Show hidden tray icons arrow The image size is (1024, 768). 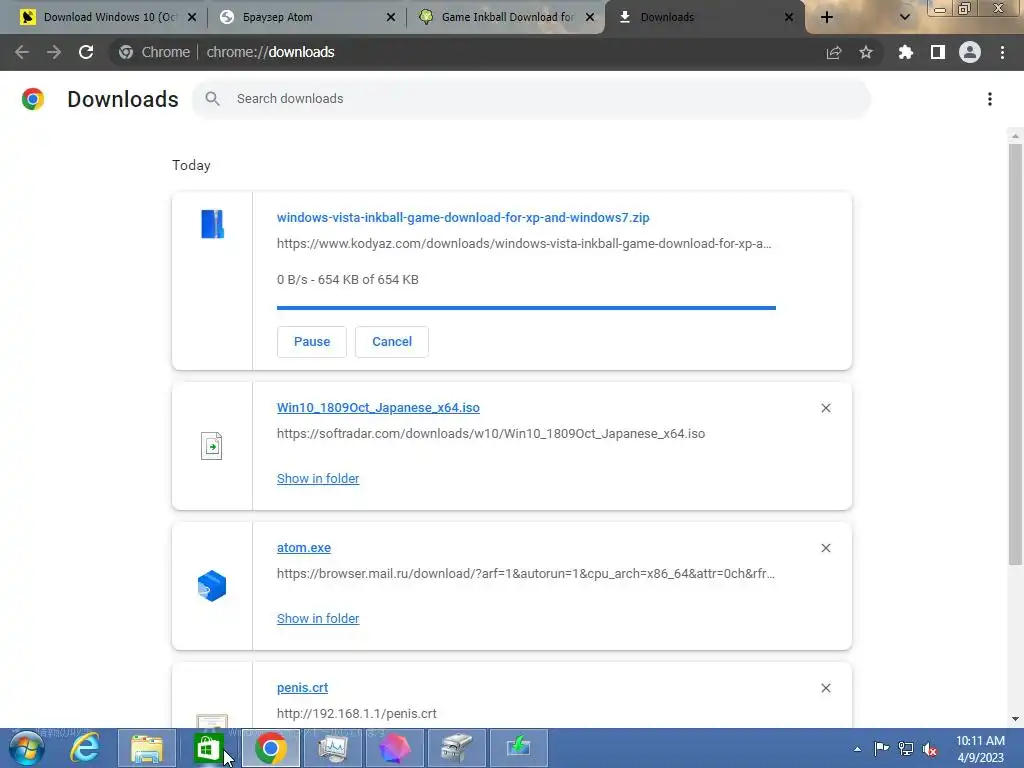(857, 749)
